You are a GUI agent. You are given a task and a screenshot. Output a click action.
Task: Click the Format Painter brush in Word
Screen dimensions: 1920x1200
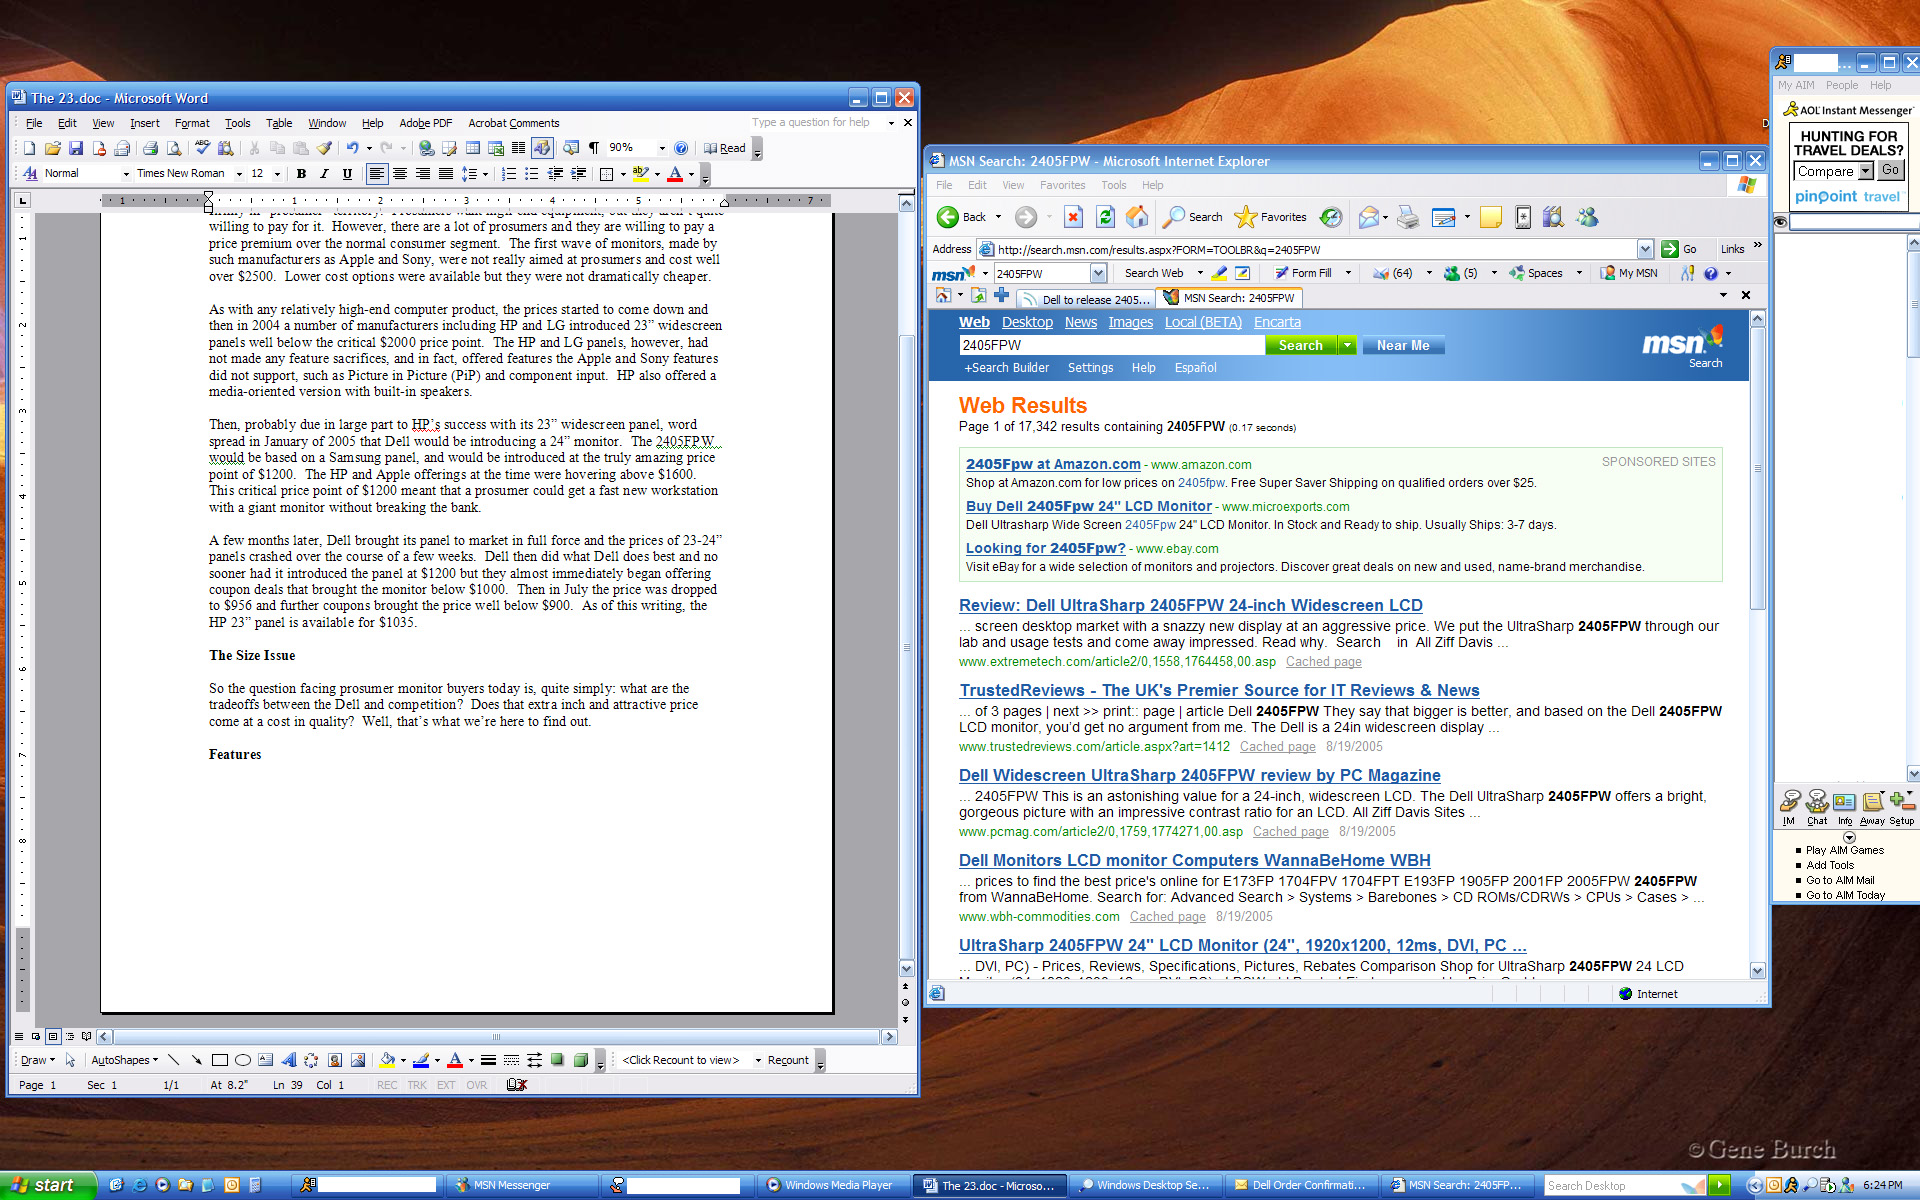(324, 148)
